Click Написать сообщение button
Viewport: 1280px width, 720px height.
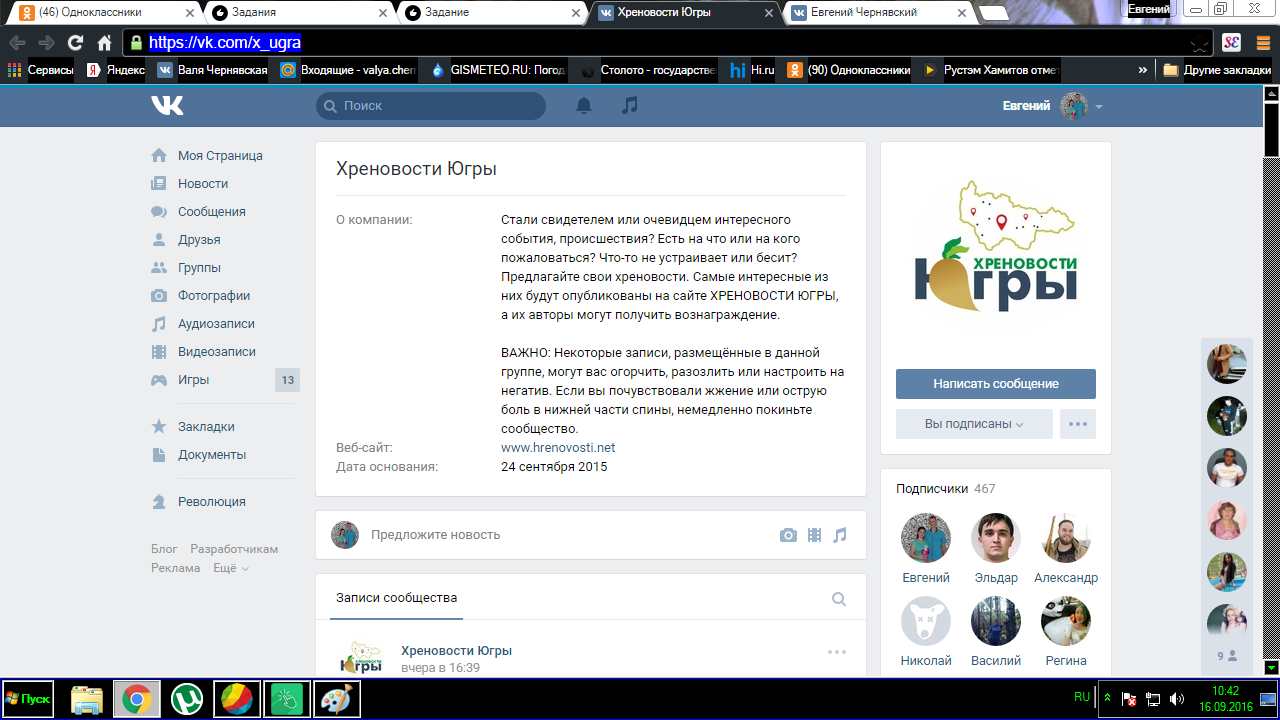(996, 384)
